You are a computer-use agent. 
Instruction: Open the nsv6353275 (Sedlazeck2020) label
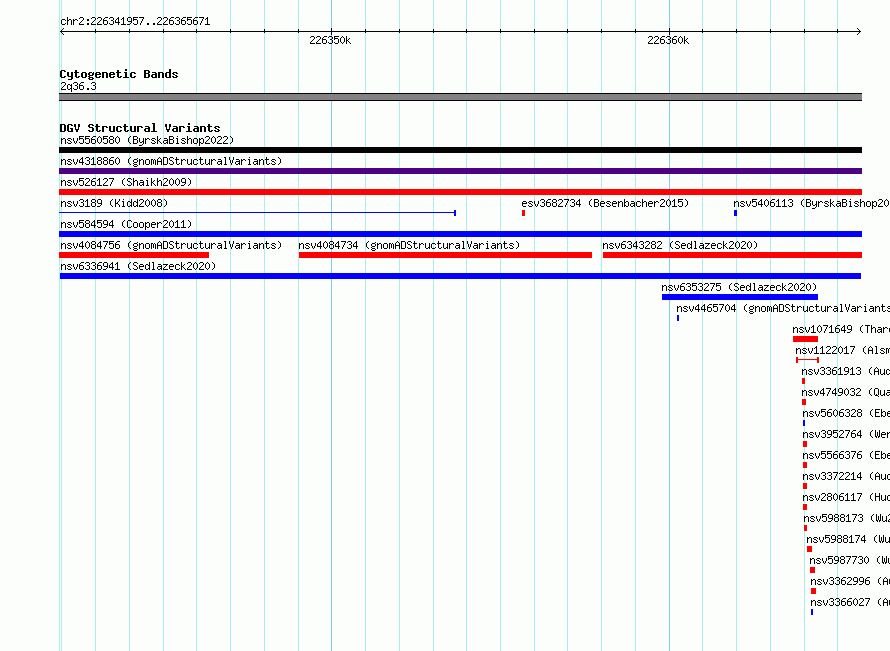tap(739, 287)
